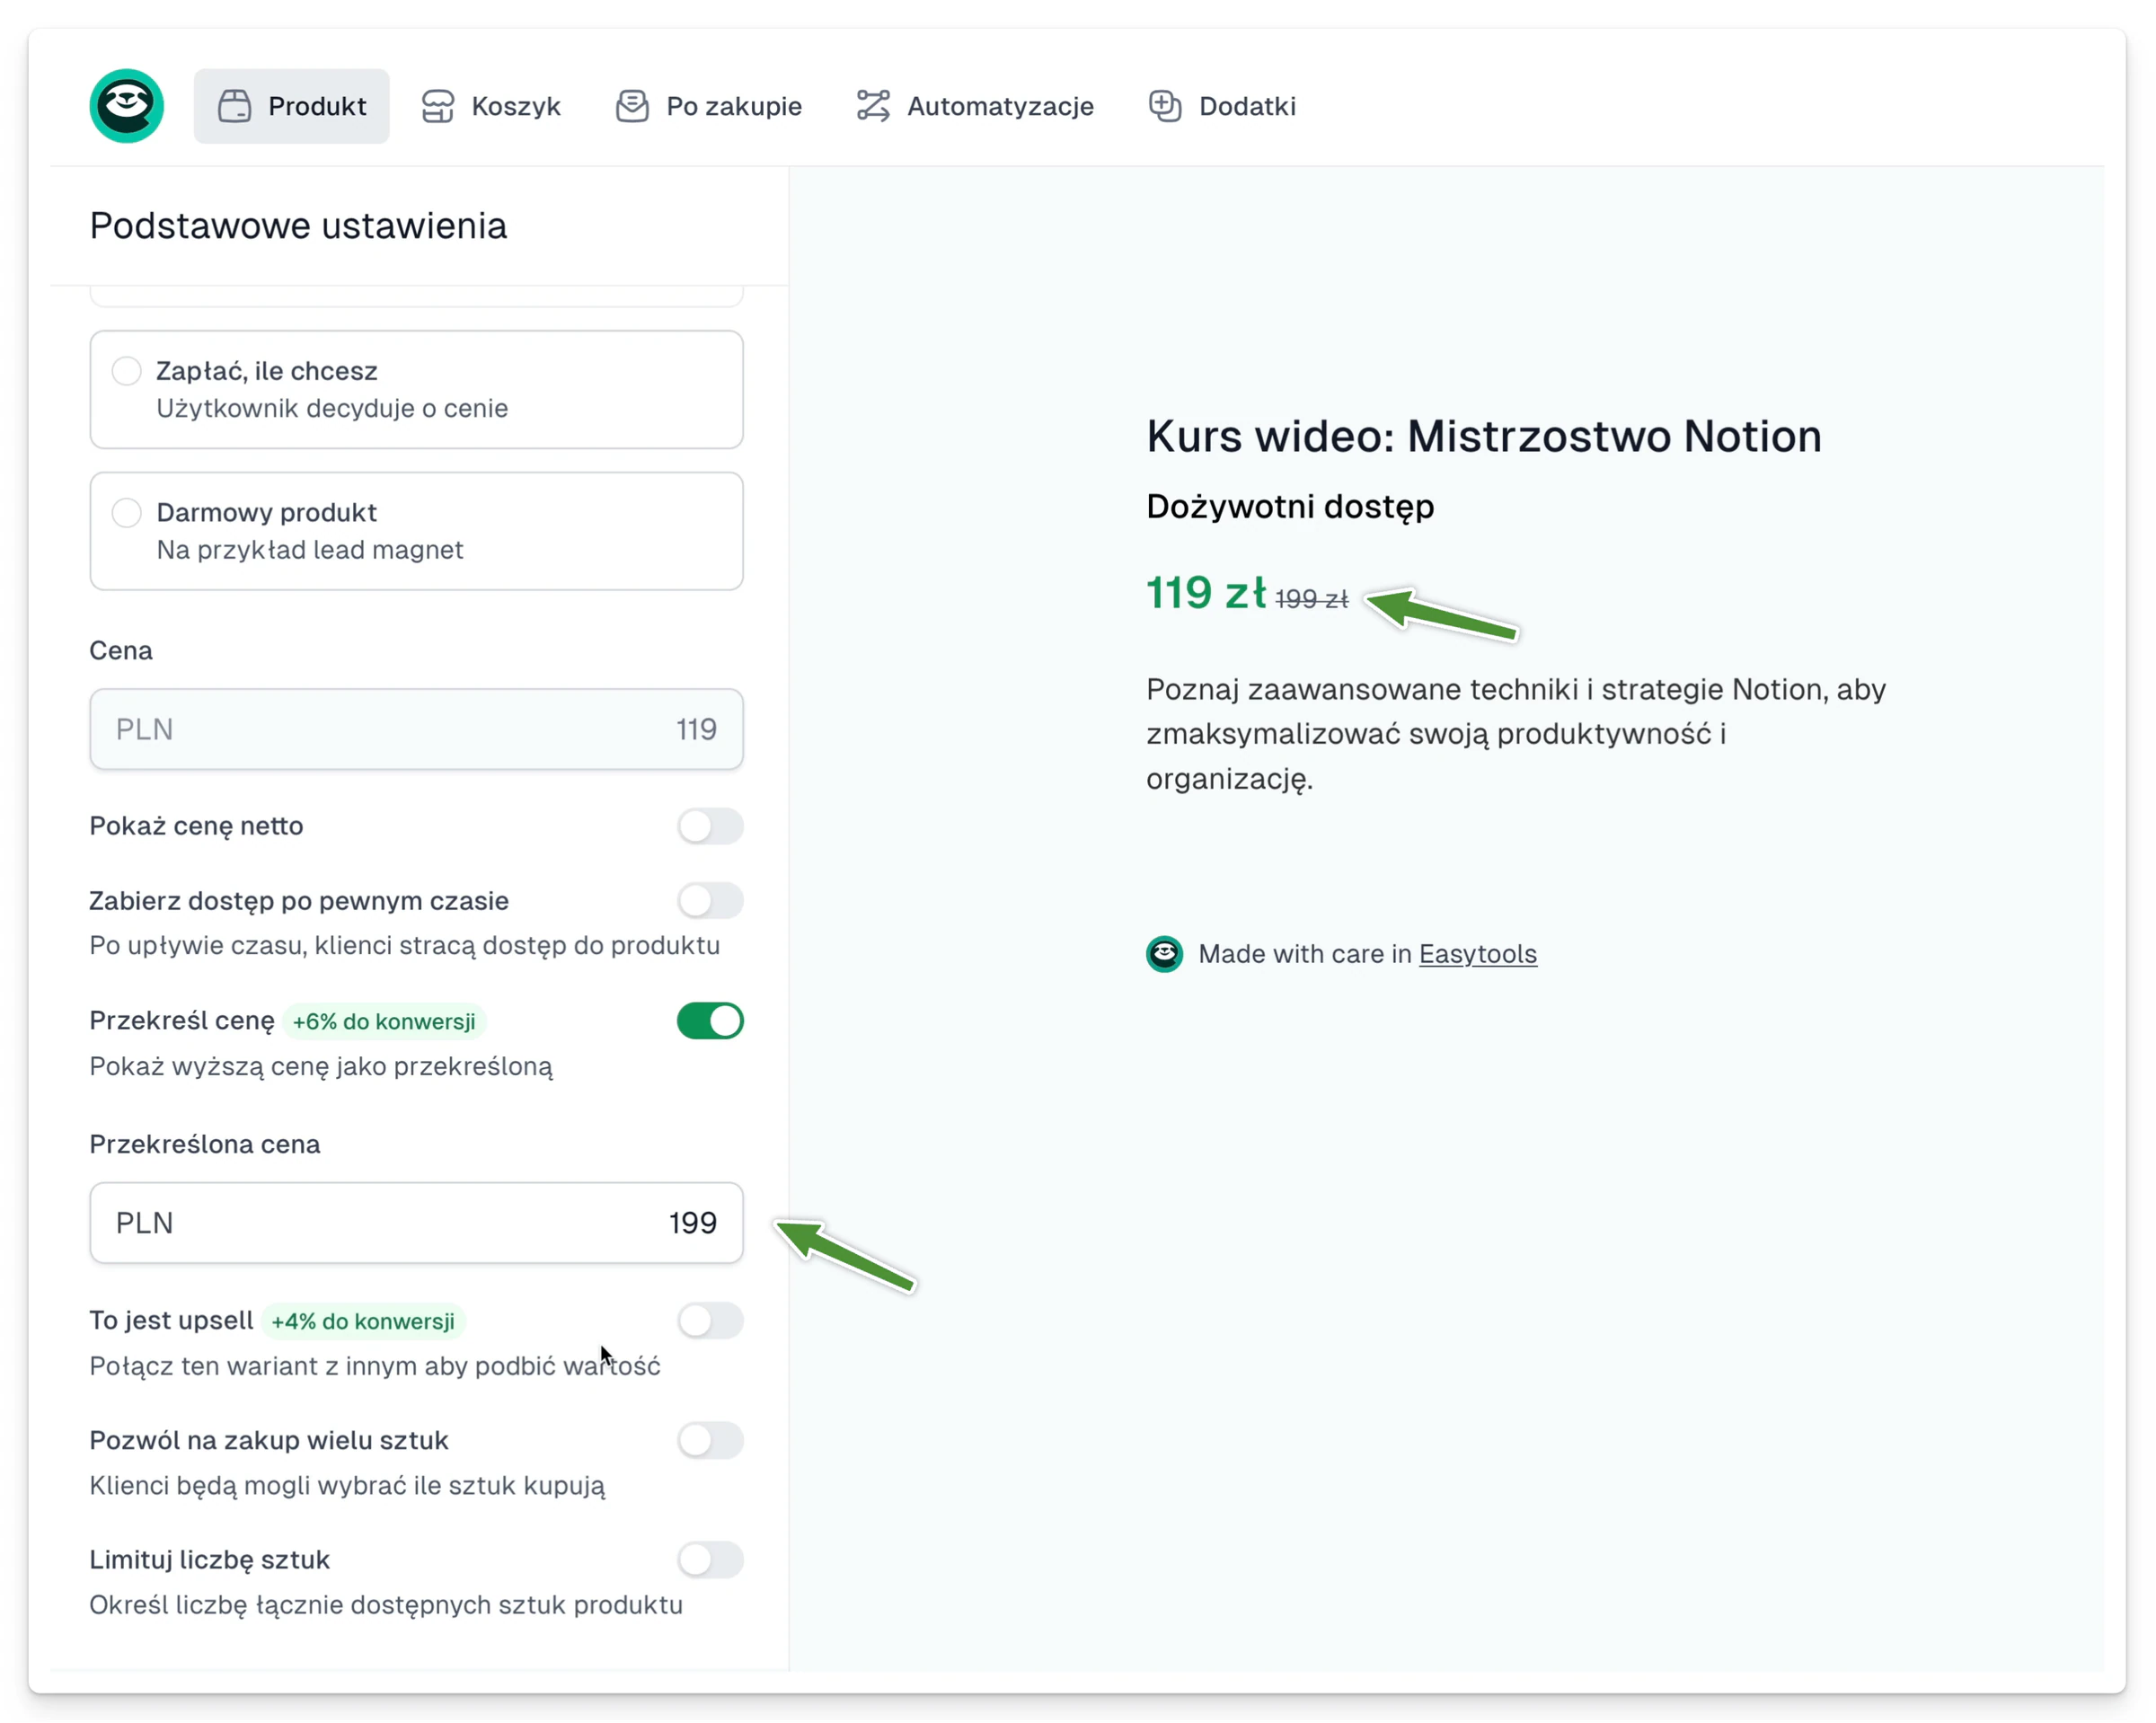Enable Pozwól na zakup wielu sztuk
The width and height of the screenshot is (2156, 1723).
[710, 1441]
